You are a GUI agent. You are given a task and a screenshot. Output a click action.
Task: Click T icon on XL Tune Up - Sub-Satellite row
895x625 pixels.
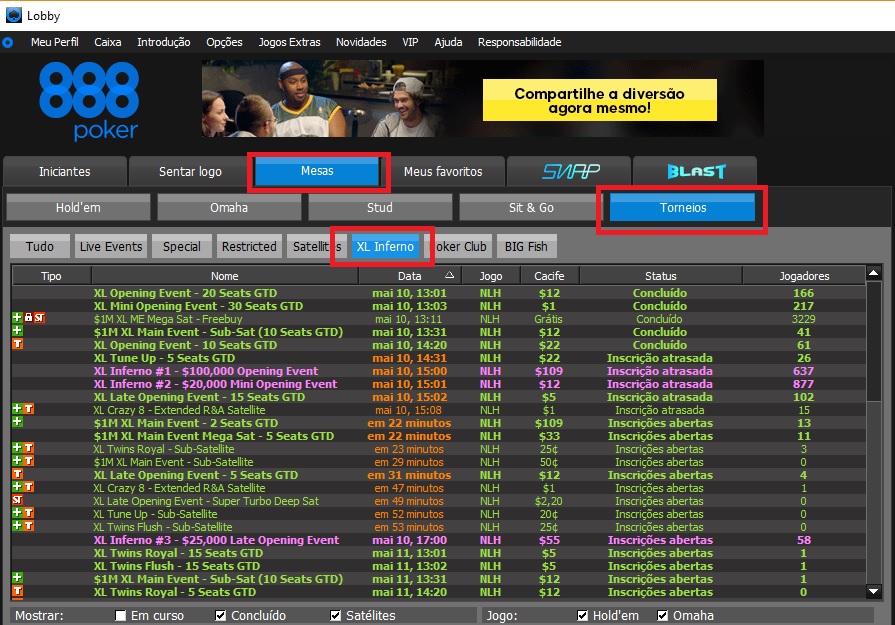29,513
